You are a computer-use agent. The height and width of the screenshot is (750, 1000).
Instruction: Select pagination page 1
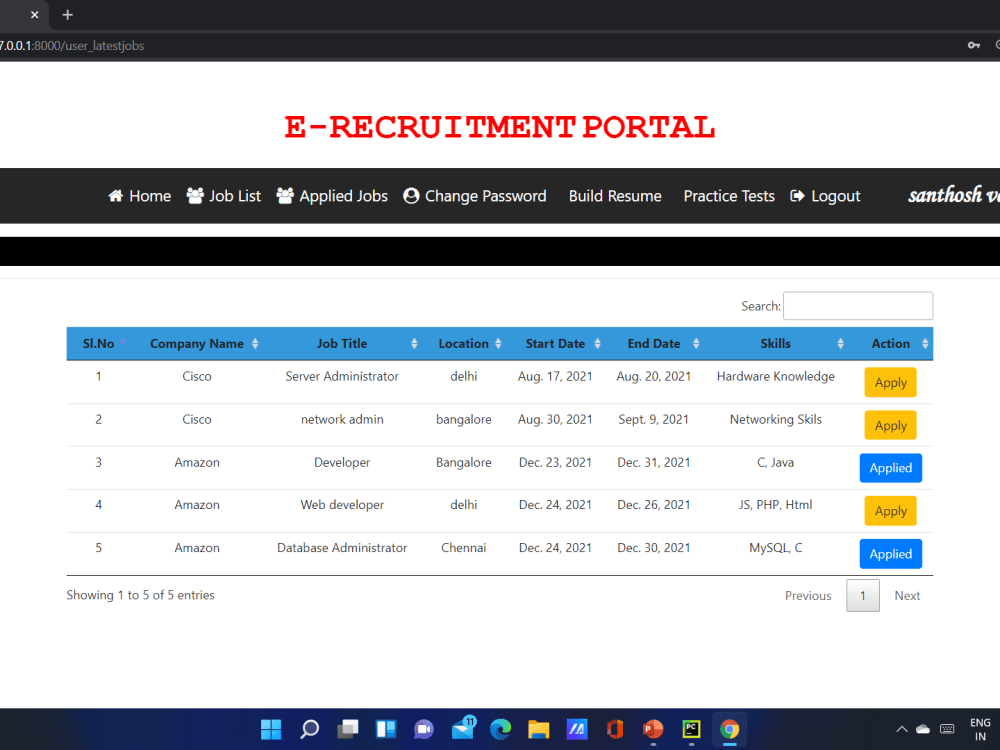point(863,596)
